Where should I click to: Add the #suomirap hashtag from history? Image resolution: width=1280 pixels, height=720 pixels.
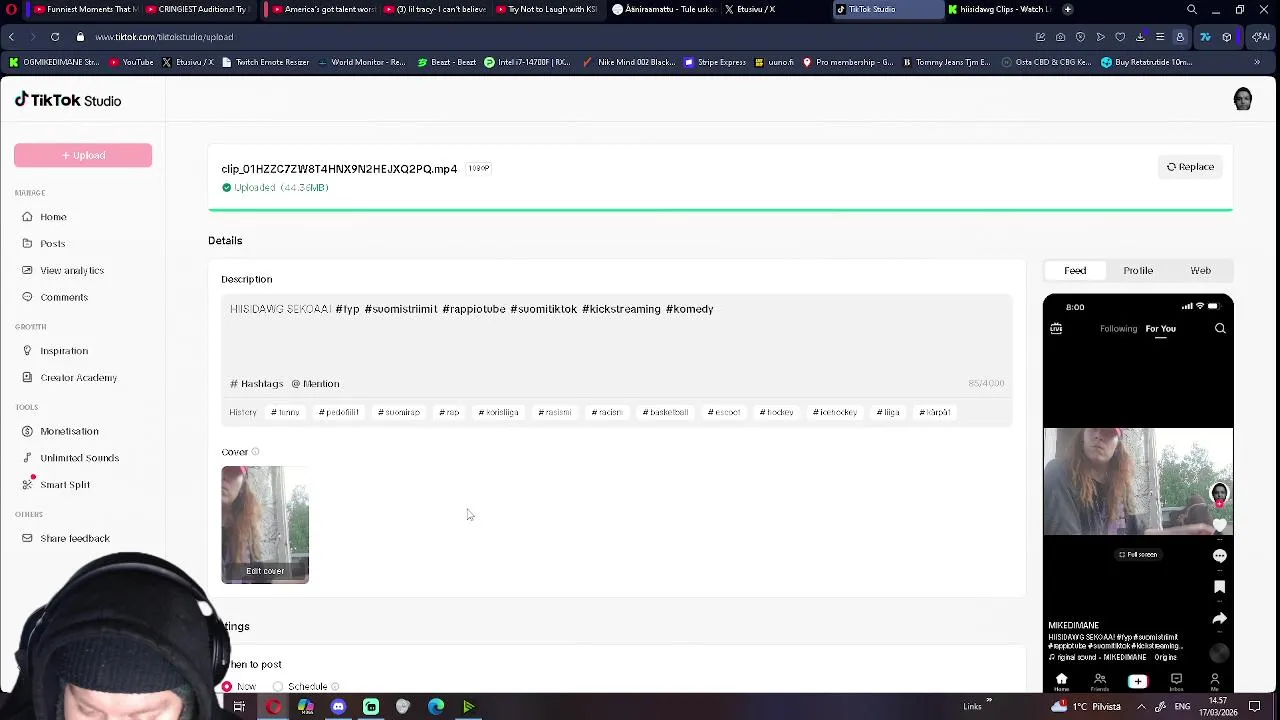pos(399,412)
